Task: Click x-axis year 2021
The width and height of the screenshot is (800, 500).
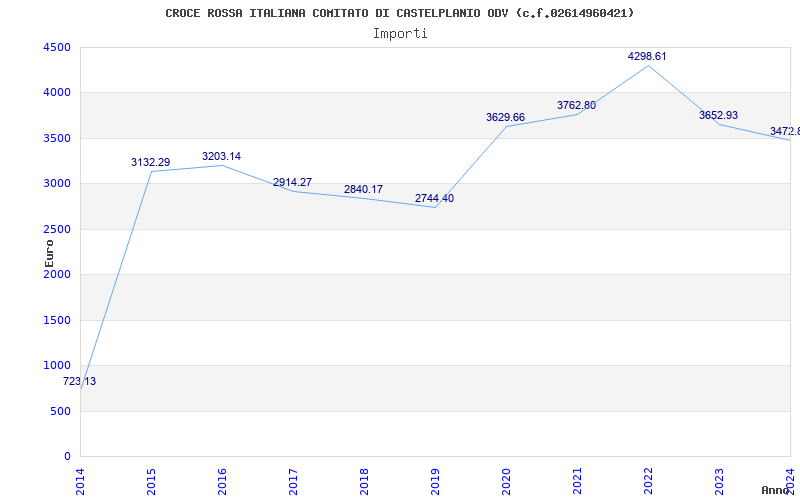Action: click(x=577, y=482)
